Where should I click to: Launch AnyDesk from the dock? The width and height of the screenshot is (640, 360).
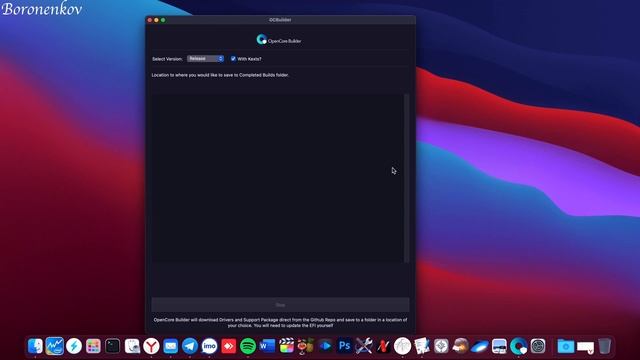(229, 346)
